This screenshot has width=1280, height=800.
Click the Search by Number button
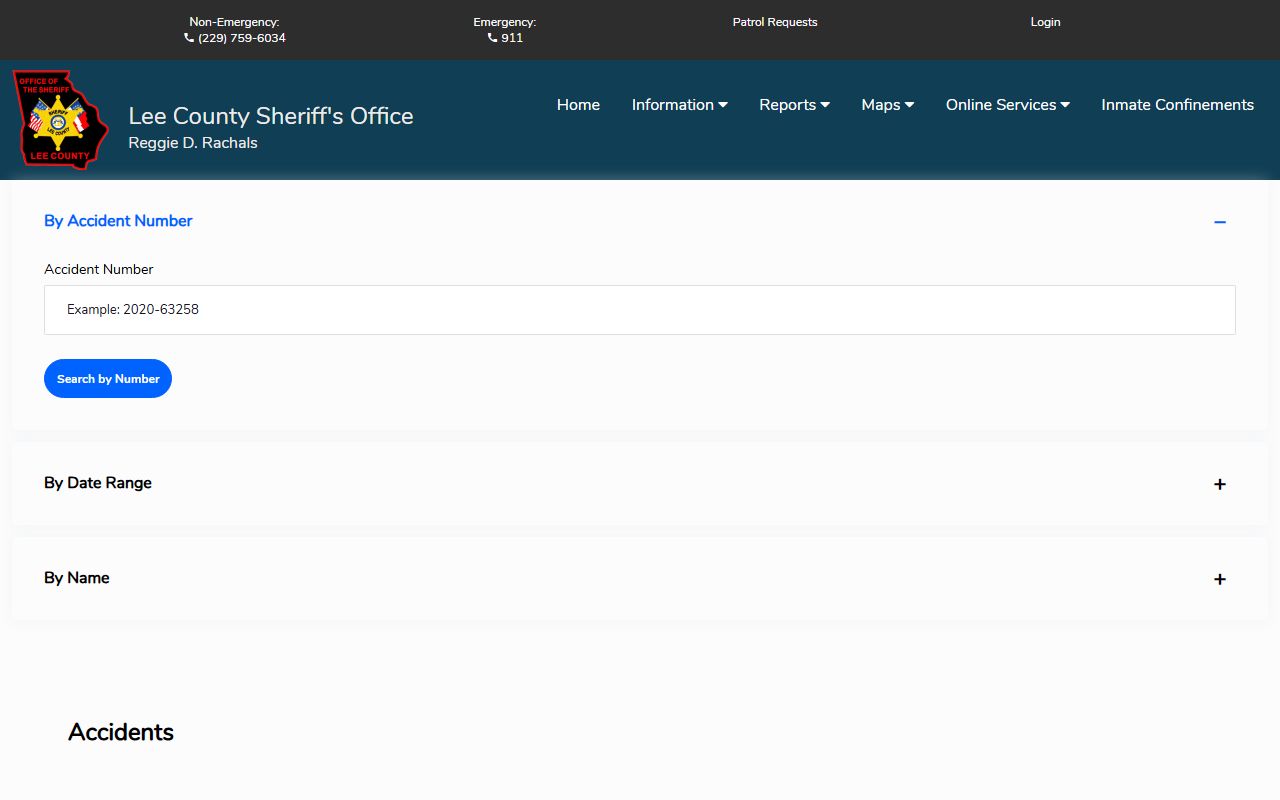coord(108,379)
